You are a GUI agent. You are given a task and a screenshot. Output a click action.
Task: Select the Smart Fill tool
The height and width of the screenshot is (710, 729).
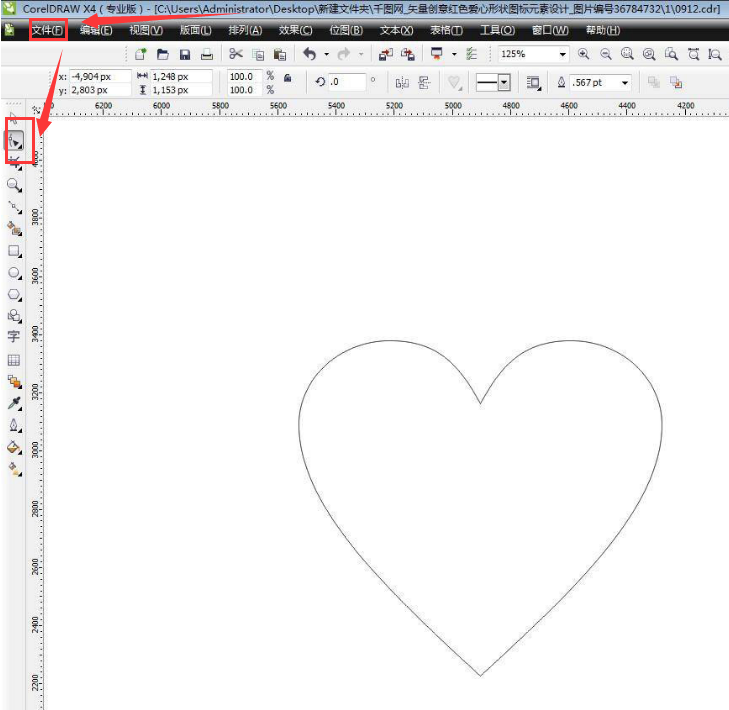pyautogui.click(x=14, y=229)
